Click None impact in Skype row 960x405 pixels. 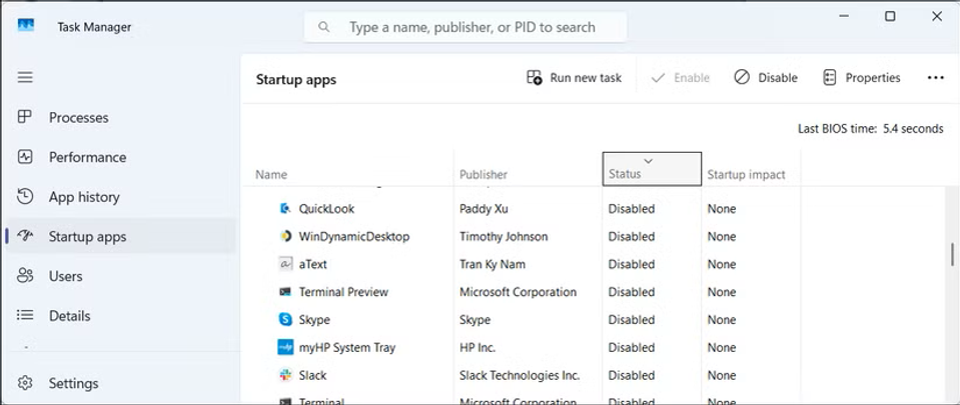click(x=722, y=319)
